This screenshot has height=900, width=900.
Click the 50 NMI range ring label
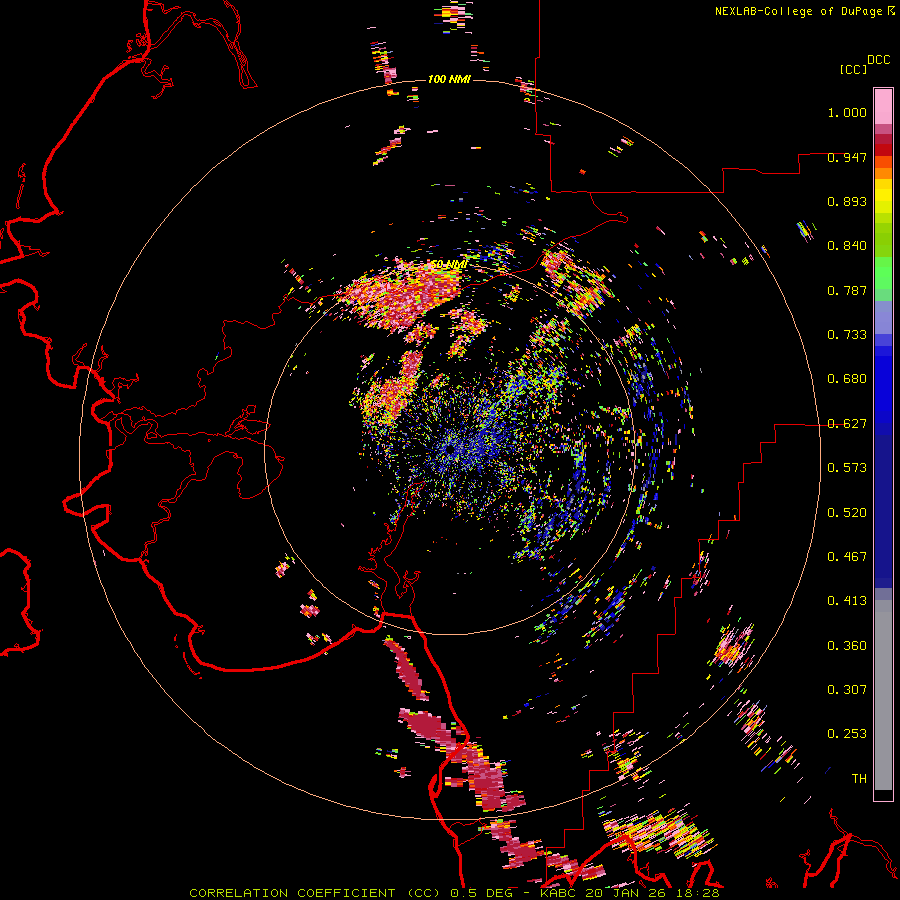(449, 265)
